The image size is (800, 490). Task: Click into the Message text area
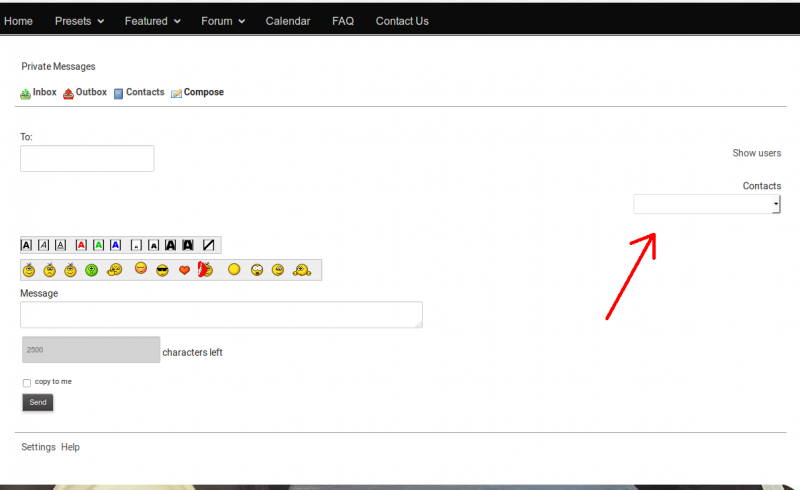(221, 314)
